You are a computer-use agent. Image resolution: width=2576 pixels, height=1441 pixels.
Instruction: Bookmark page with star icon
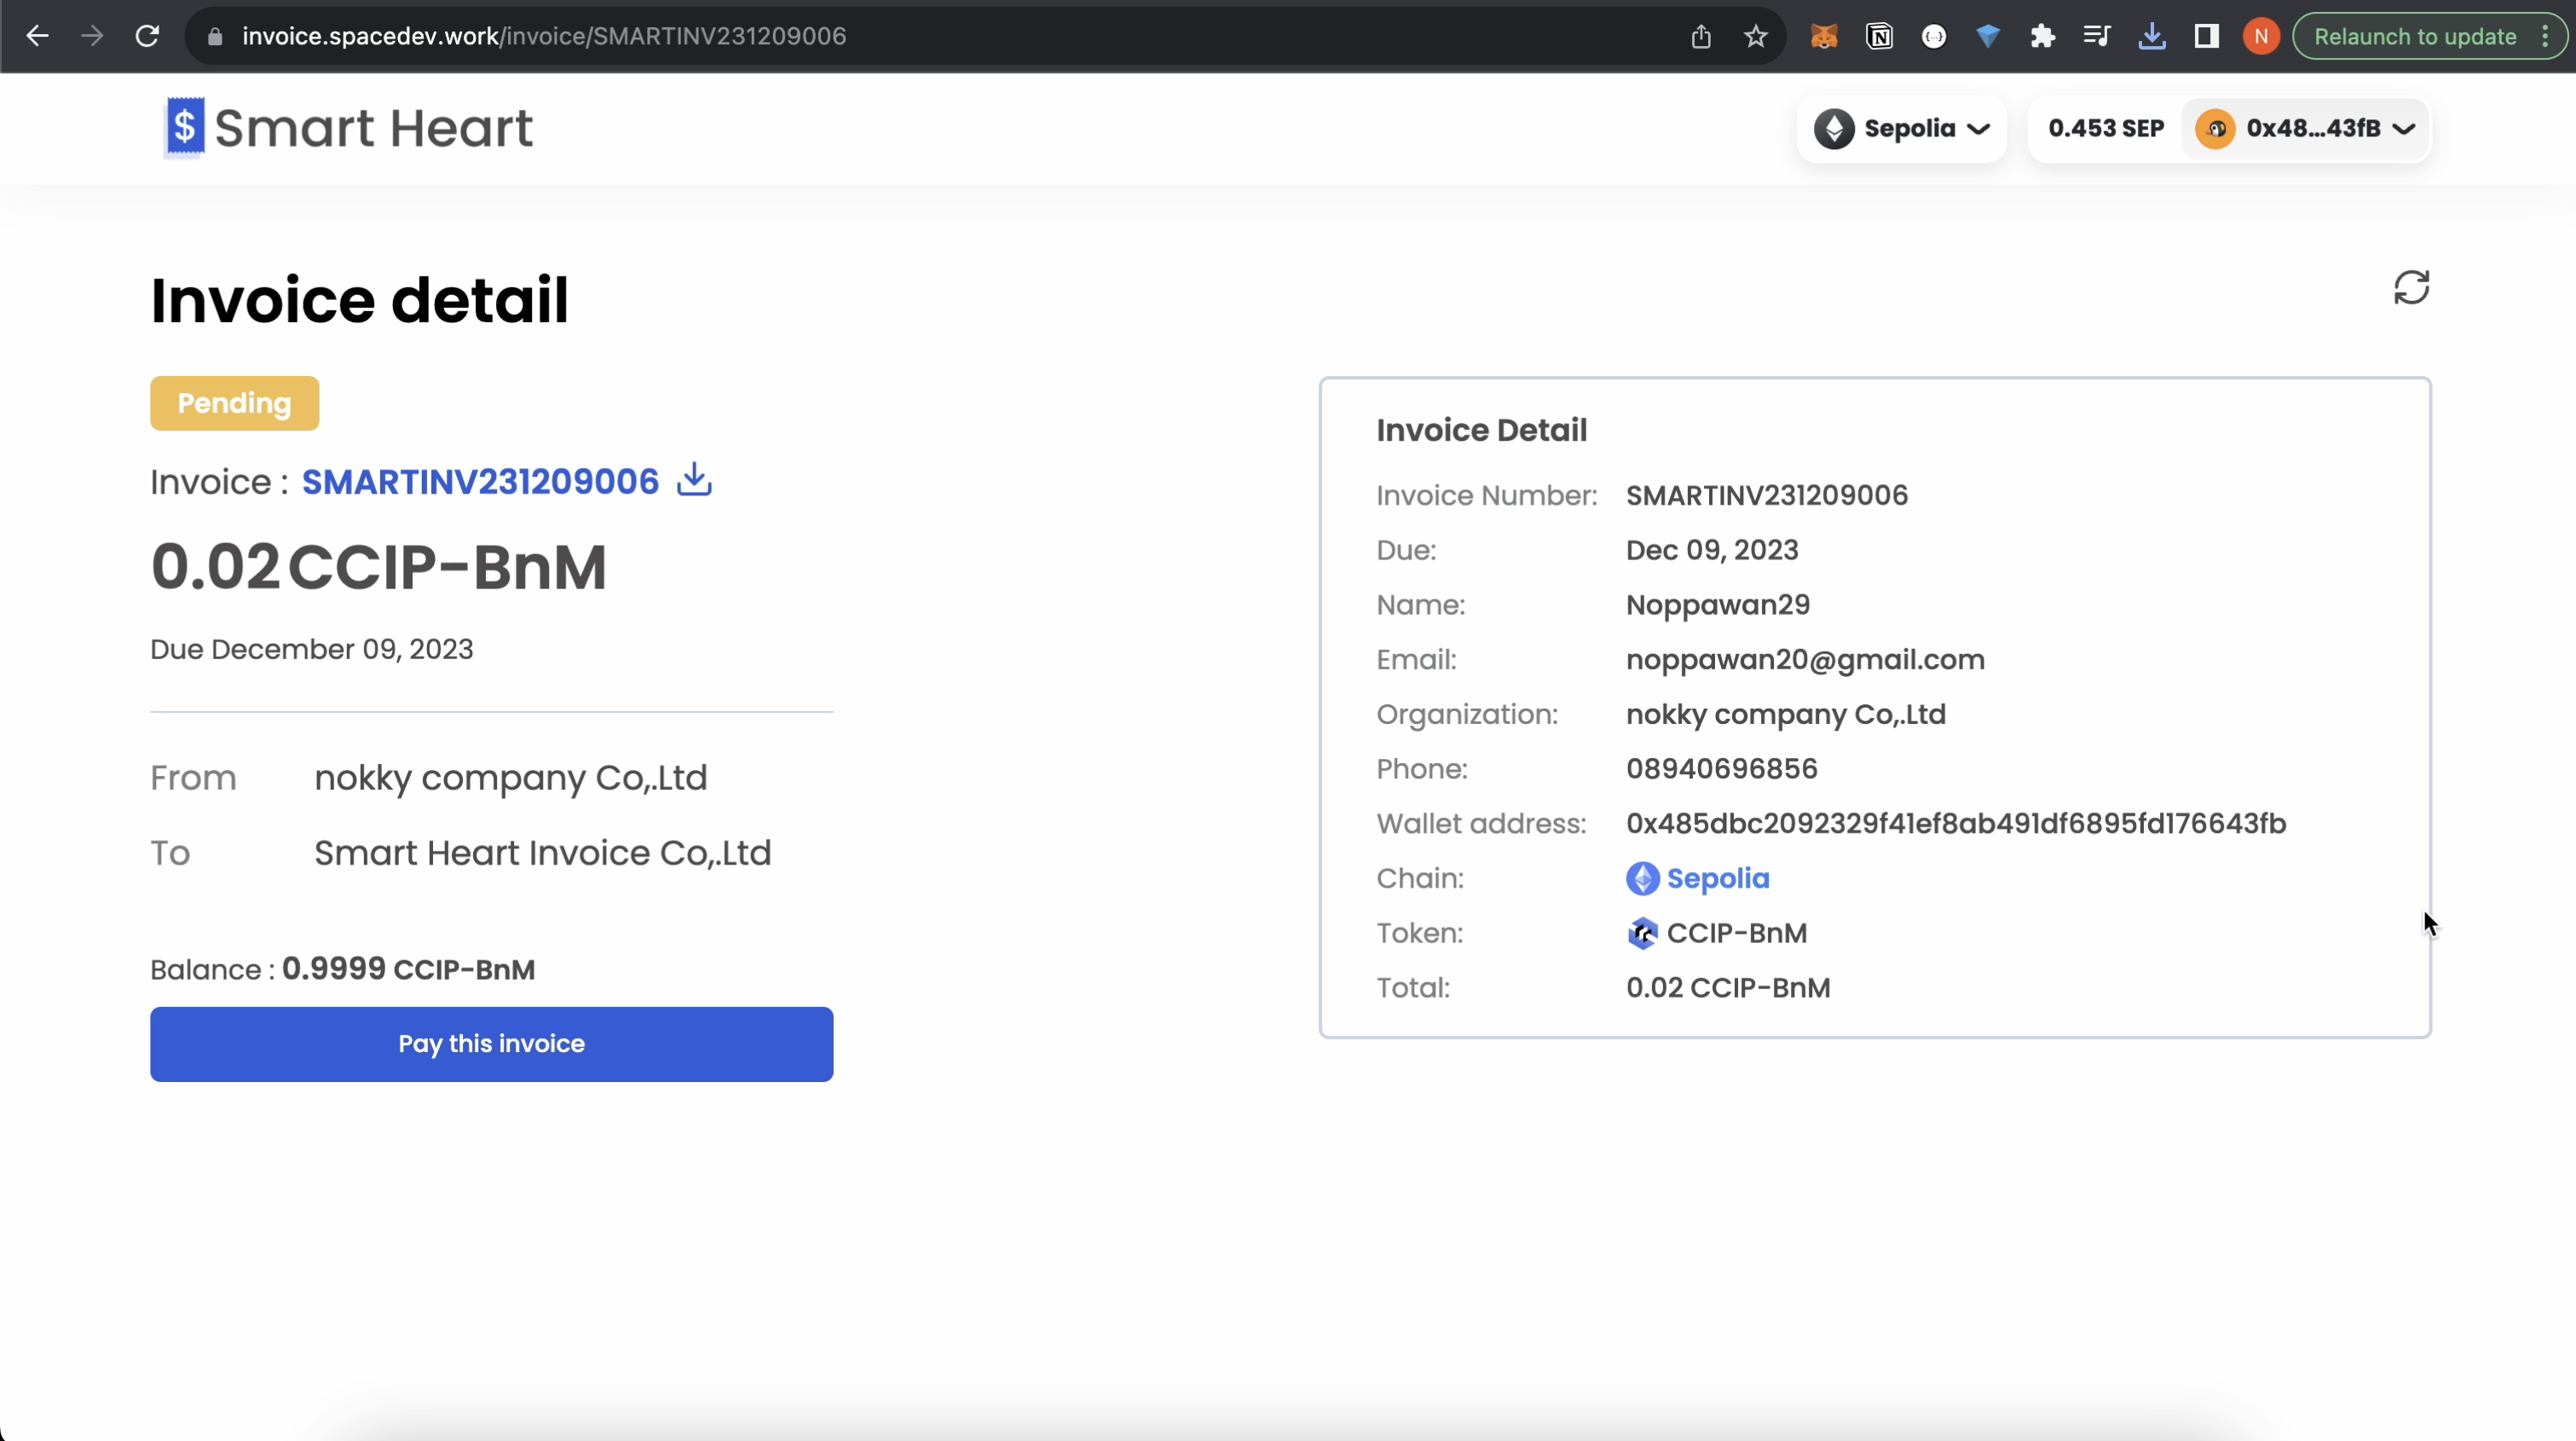[x=1756, y=37]
